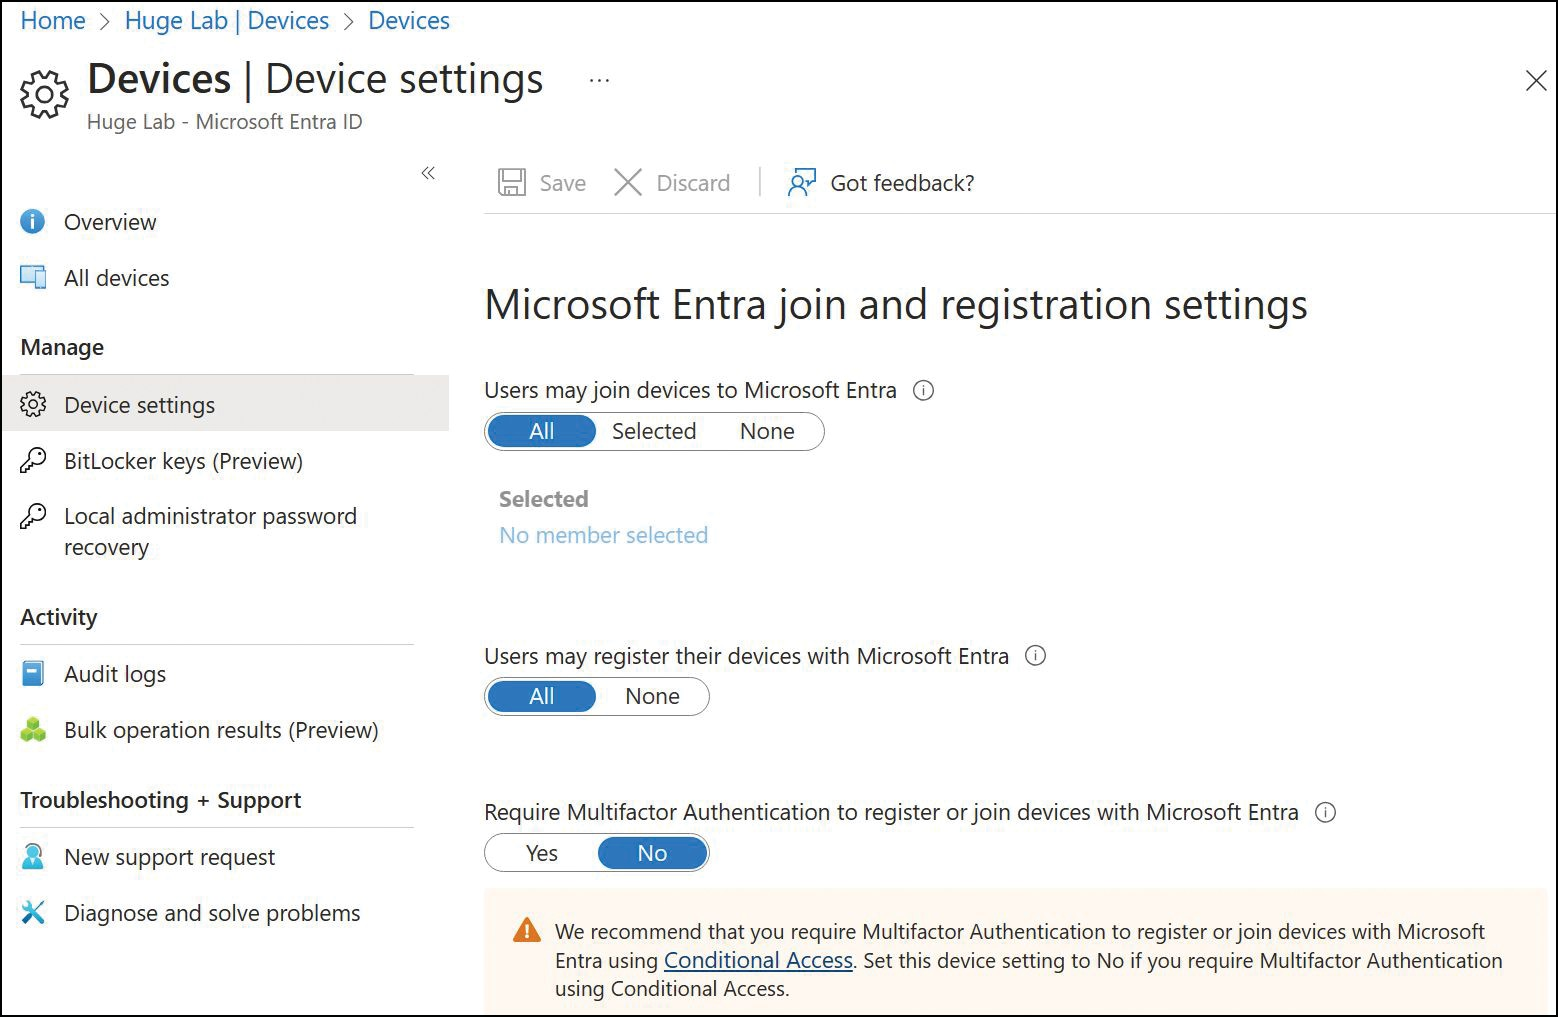Click the Bulk operation results icon

point(33,729)
